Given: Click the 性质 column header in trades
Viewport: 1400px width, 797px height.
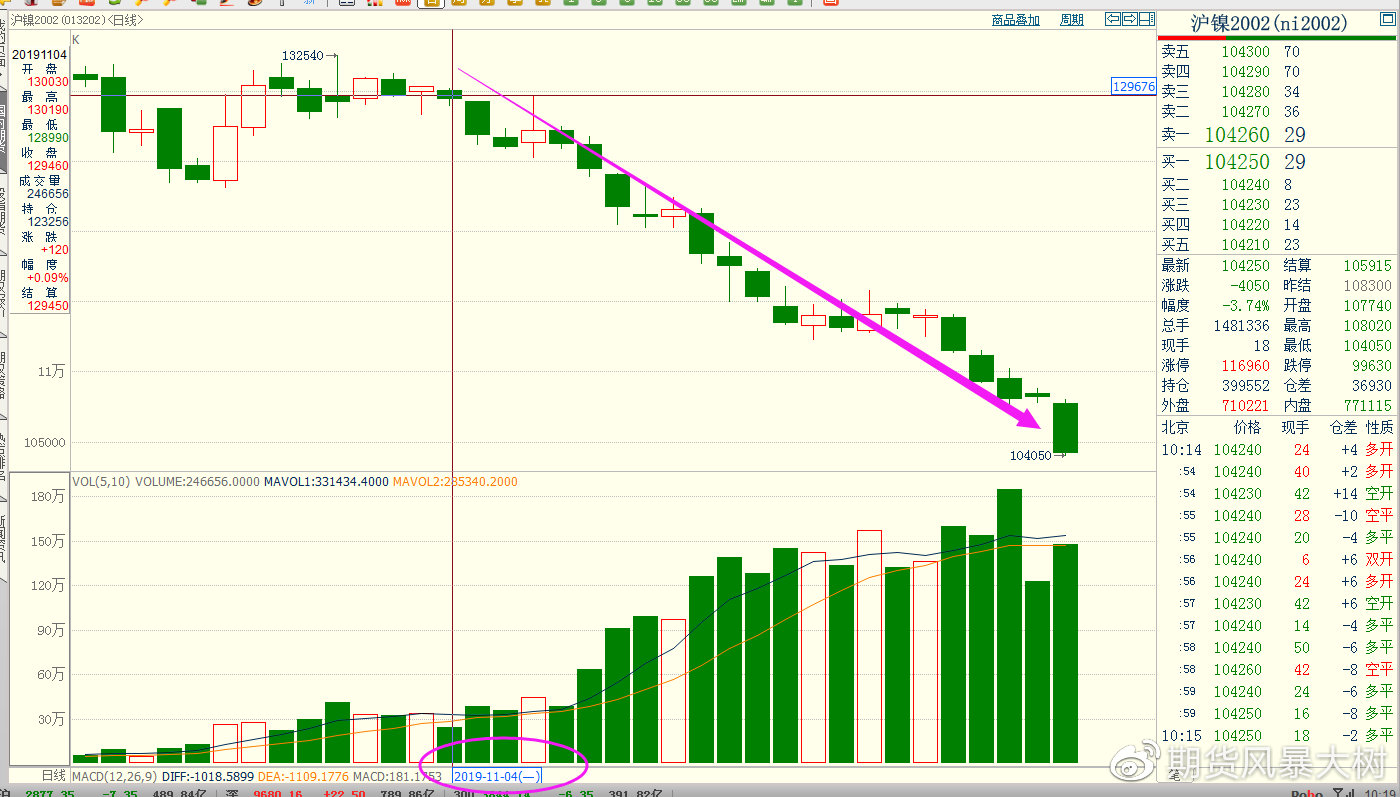Looking at the screenshot, I should click(x=1379, y=427).
